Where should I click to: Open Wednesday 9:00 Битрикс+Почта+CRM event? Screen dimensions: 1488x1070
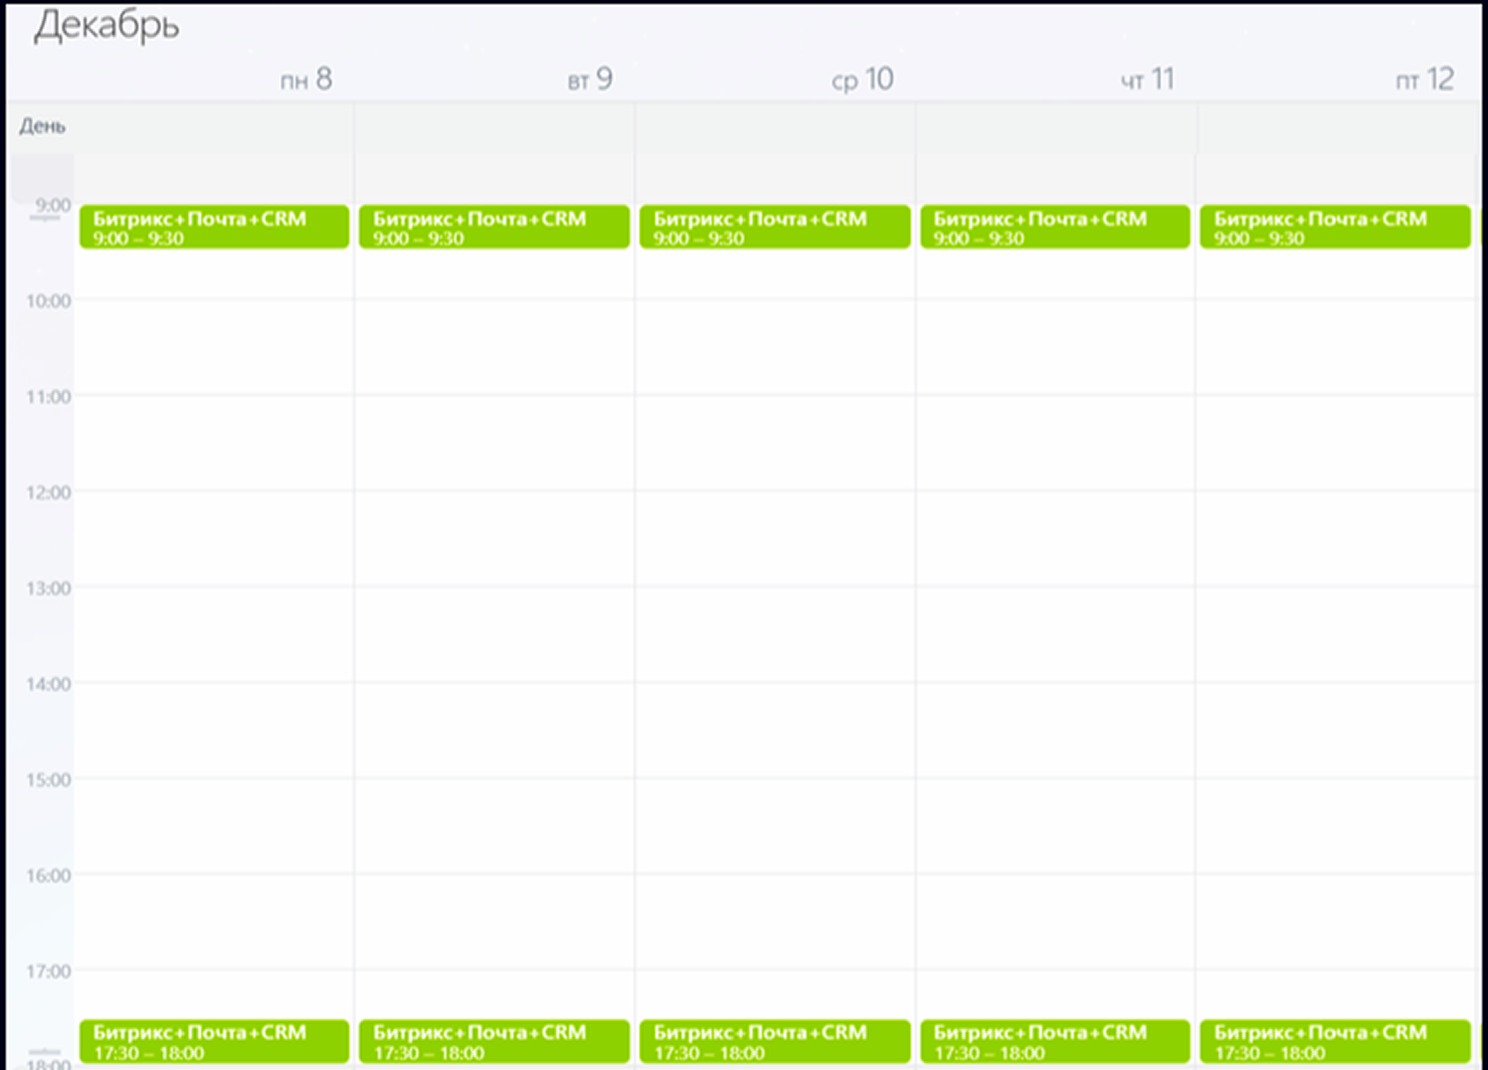point(775,227)
